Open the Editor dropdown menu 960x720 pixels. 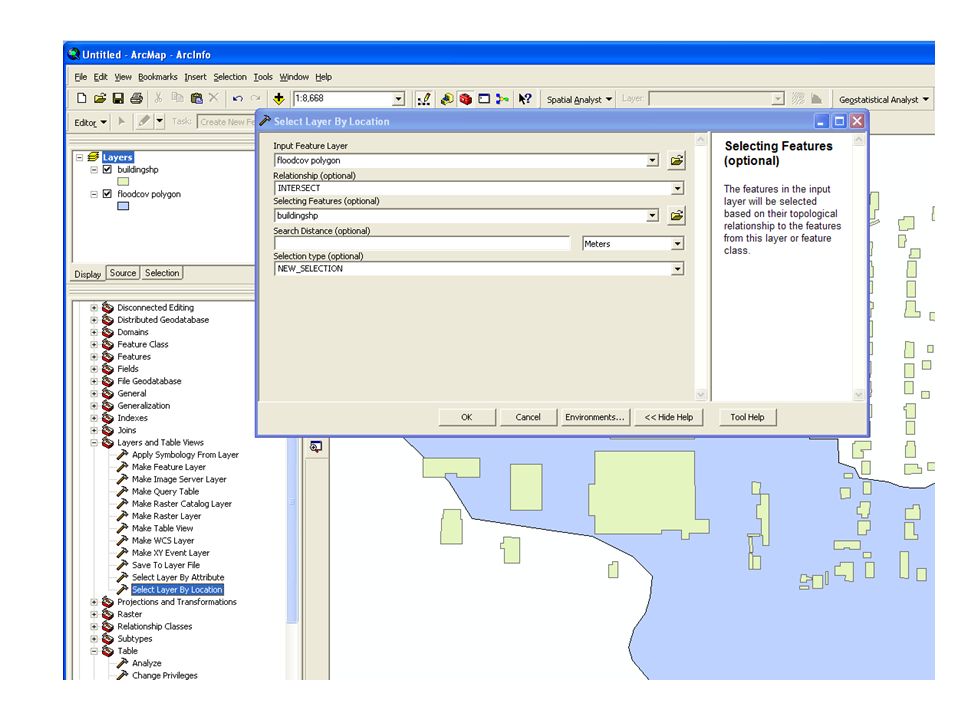click(x=90, y=122)
